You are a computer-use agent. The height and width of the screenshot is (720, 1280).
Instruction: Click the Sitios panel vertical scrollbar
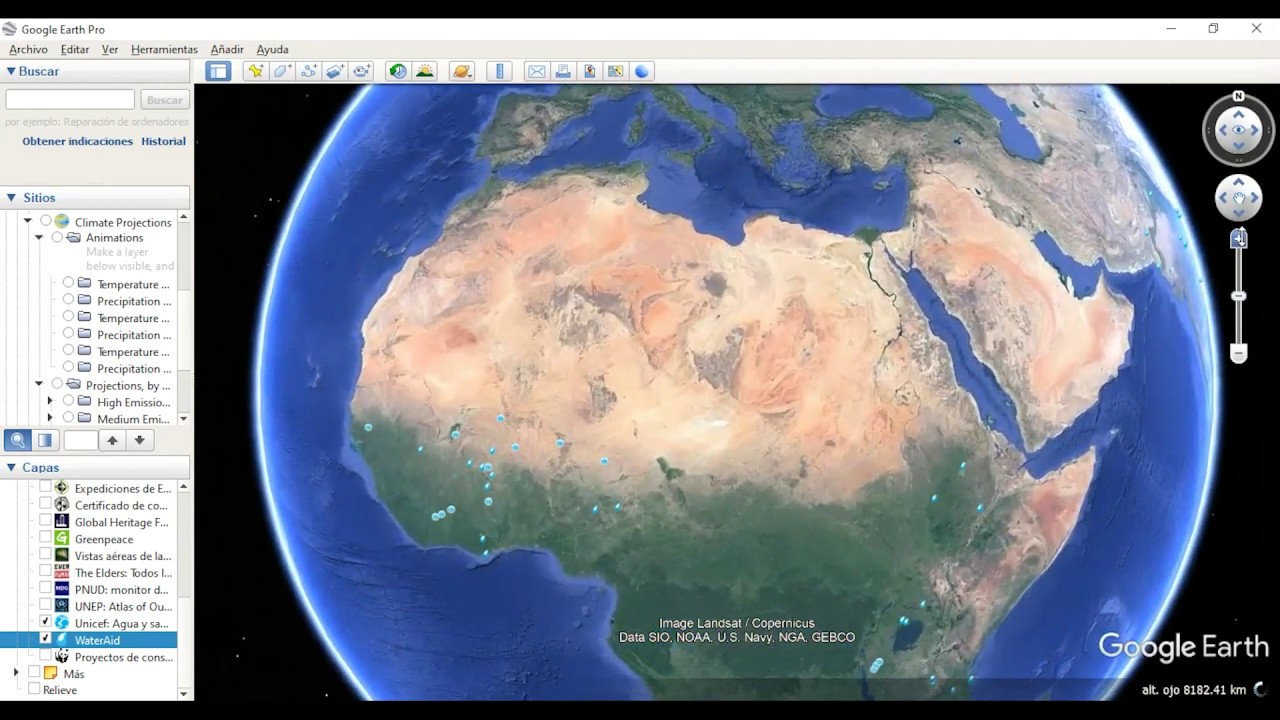184,318
